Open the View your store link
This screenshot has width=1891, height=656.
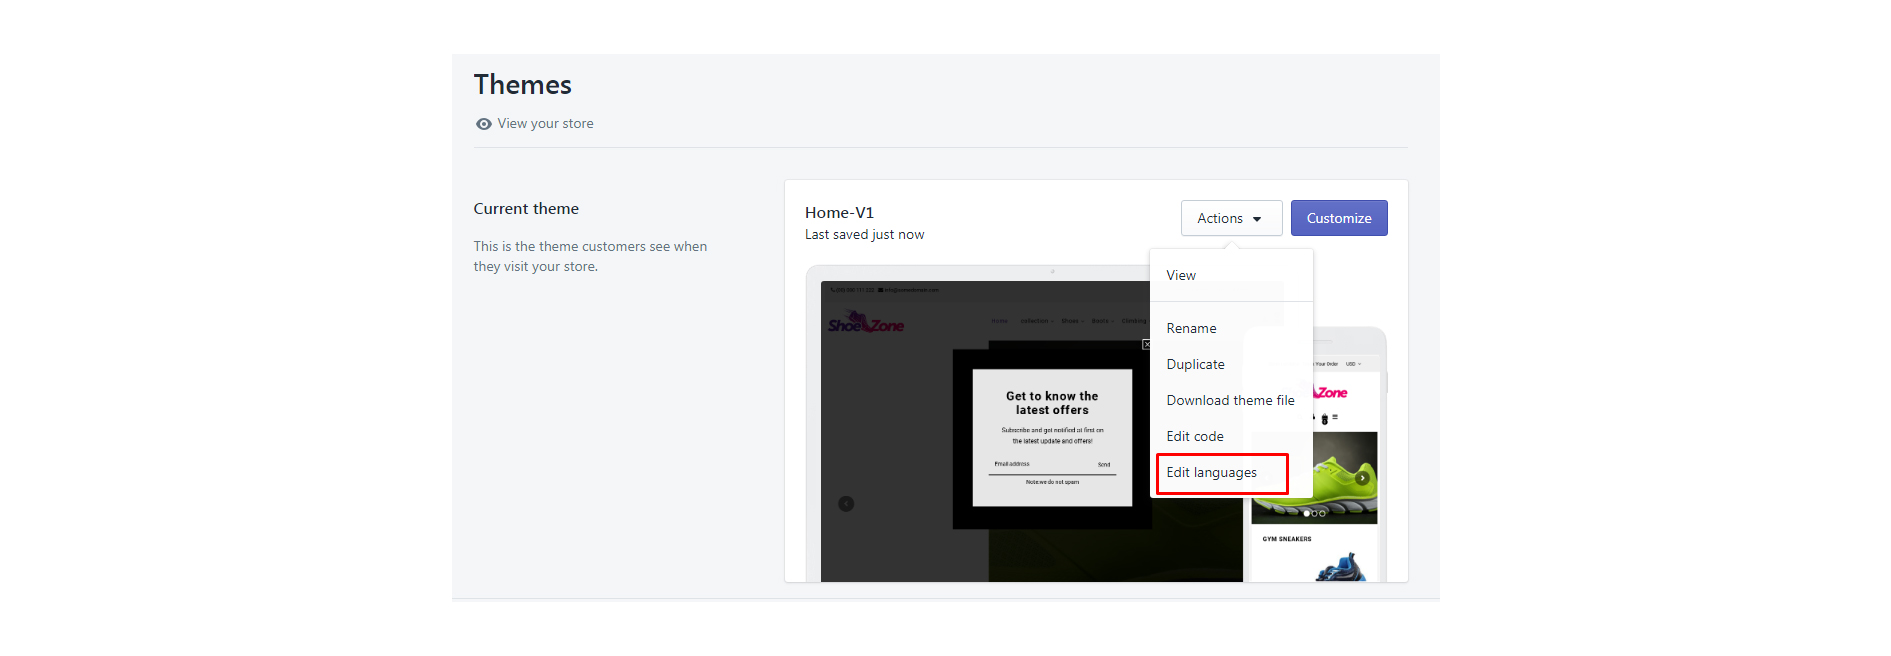coord(545,124)
